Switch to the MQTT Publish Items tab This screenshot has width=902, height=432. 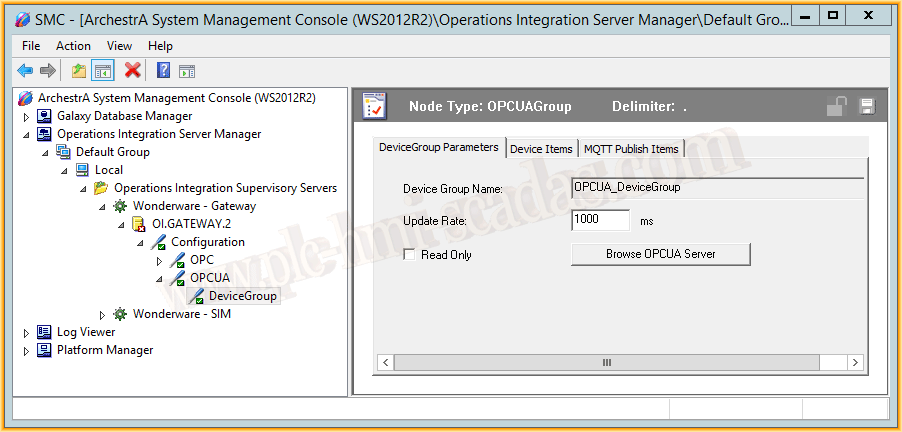coord(631,149)
